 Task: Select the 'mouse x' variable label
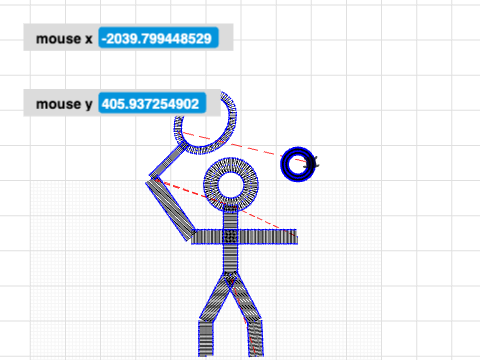(64, 38)
